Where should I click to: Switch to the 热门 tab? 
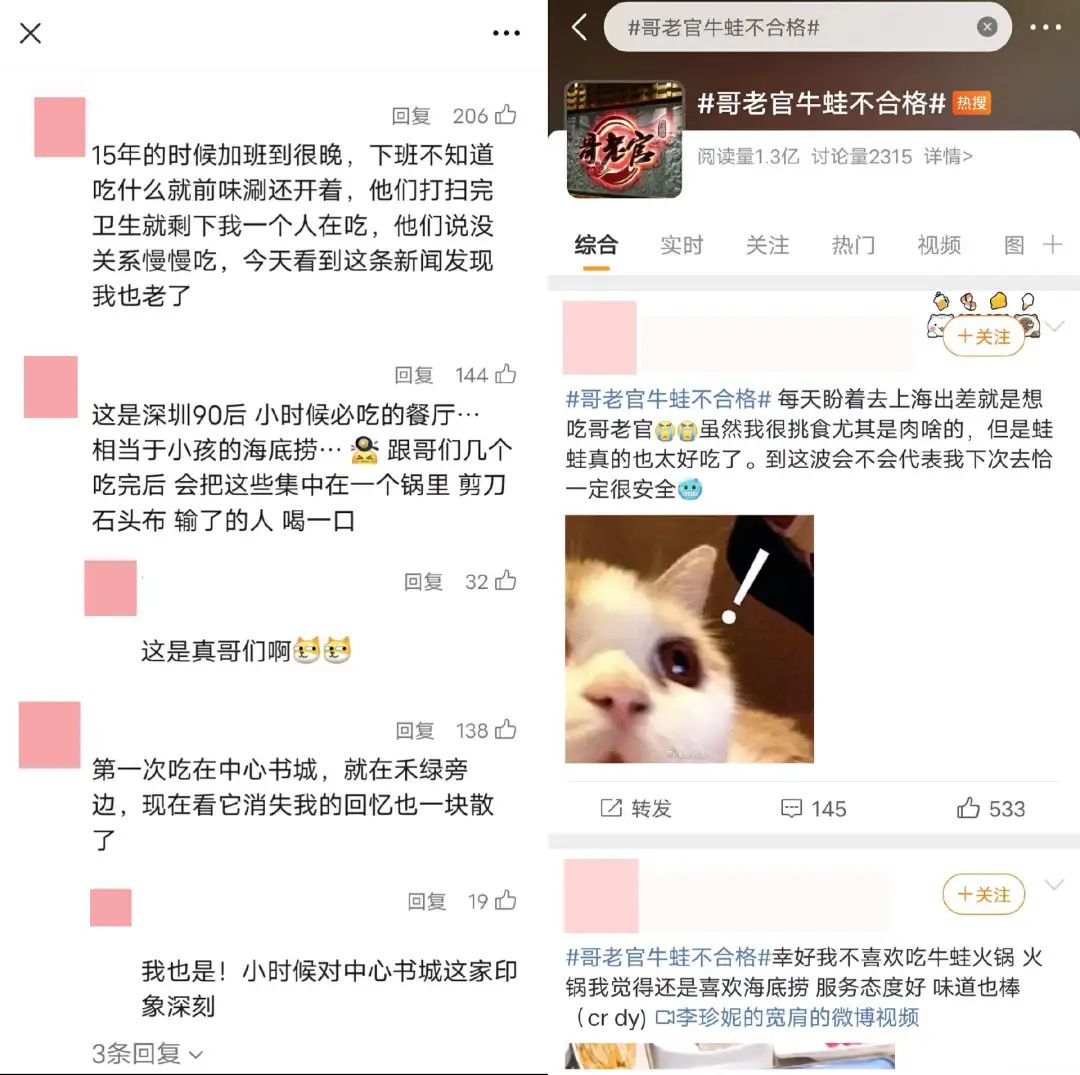(x=853, y=245)
